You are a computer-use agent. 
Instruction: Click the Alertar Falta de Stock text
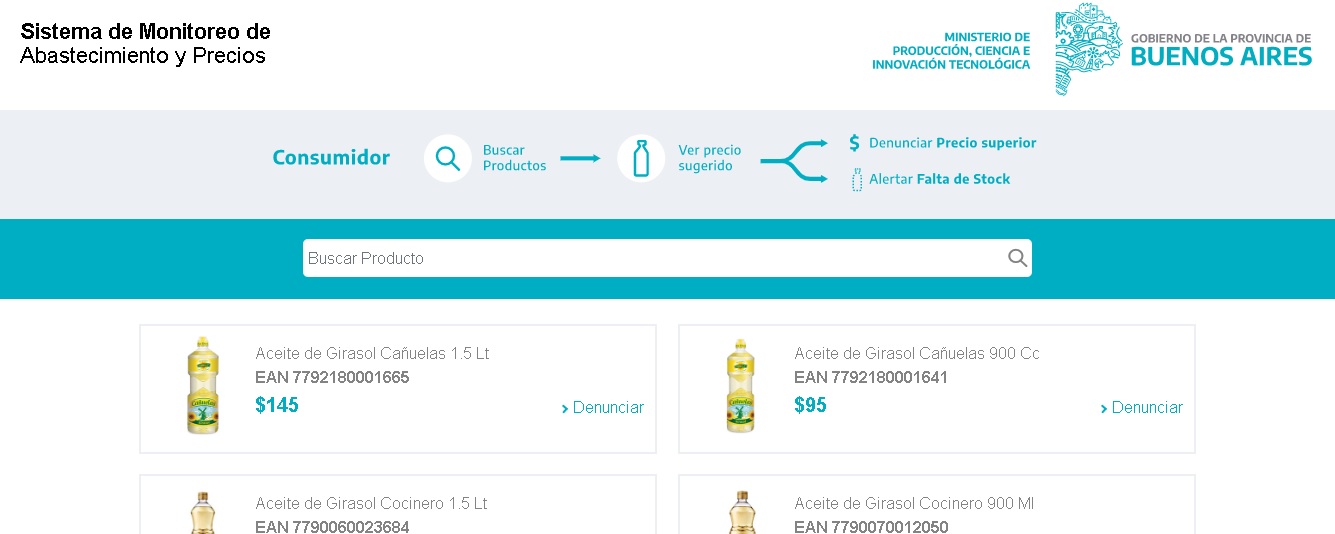click(x=940, y=179)
